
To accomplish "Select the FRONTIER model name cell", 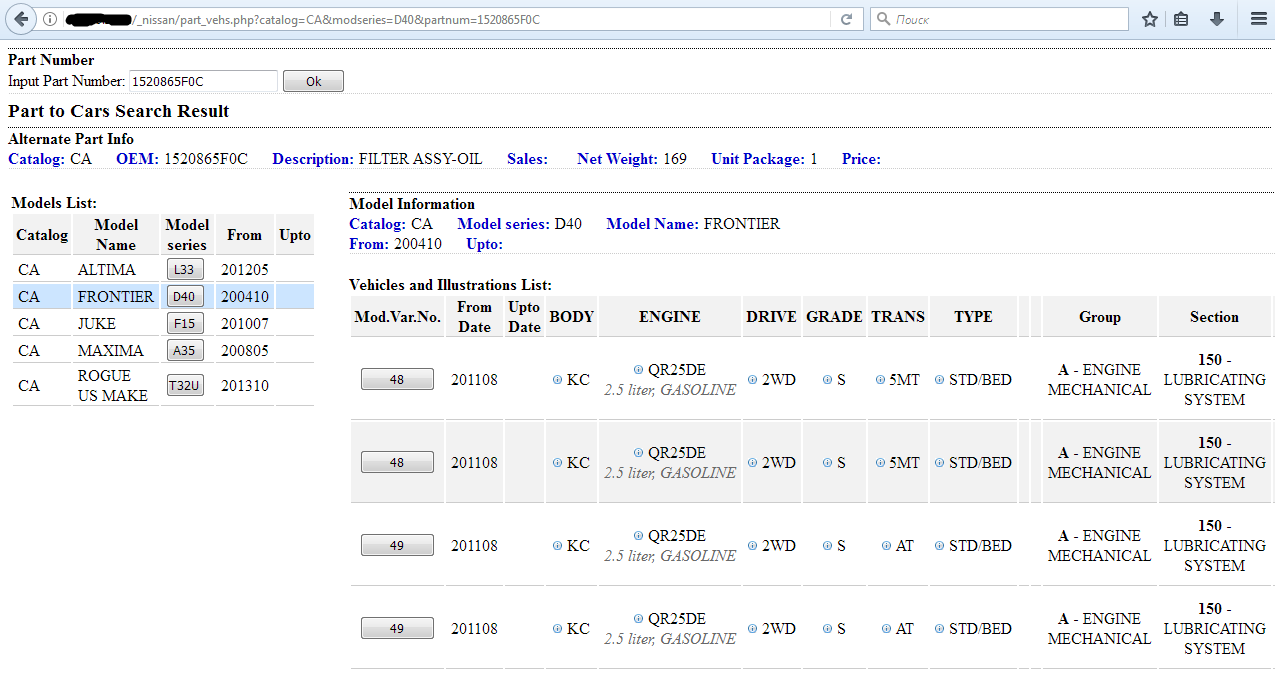I will tap(116, 296).
